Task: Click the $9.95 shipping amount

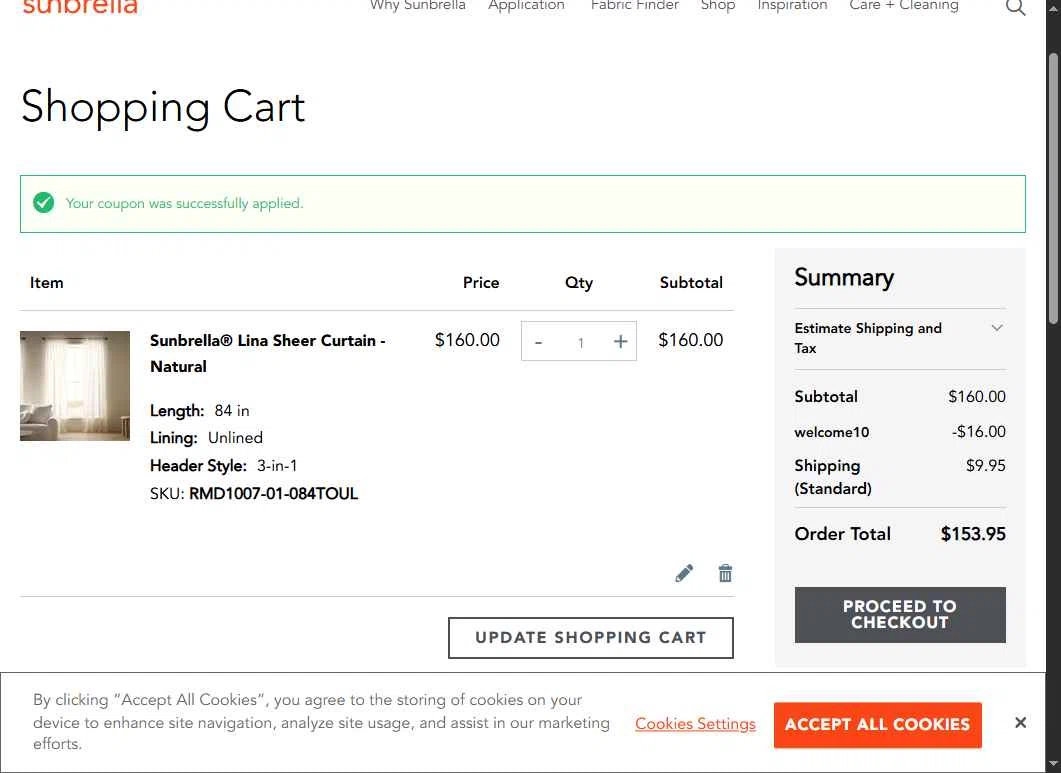Action: [x=985, y=466]
